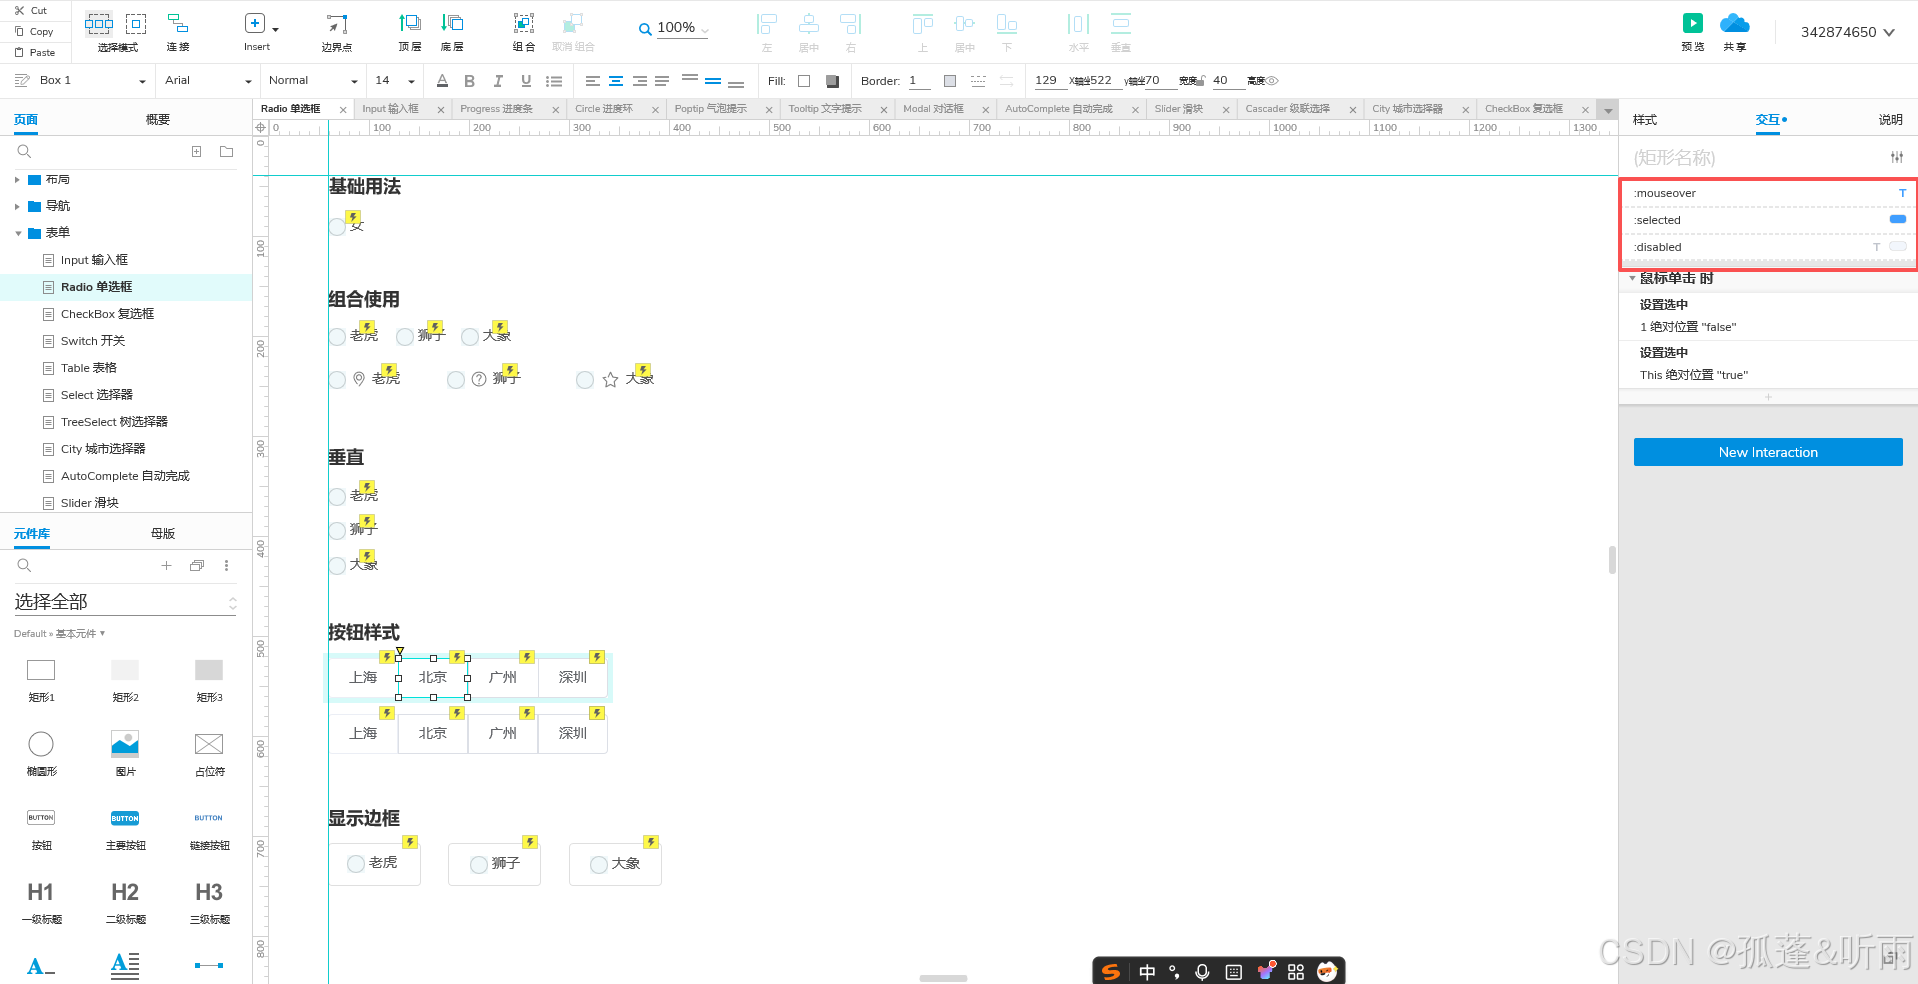Toggle italic text formatting
1918x984 pixels.
coord(498,81)
